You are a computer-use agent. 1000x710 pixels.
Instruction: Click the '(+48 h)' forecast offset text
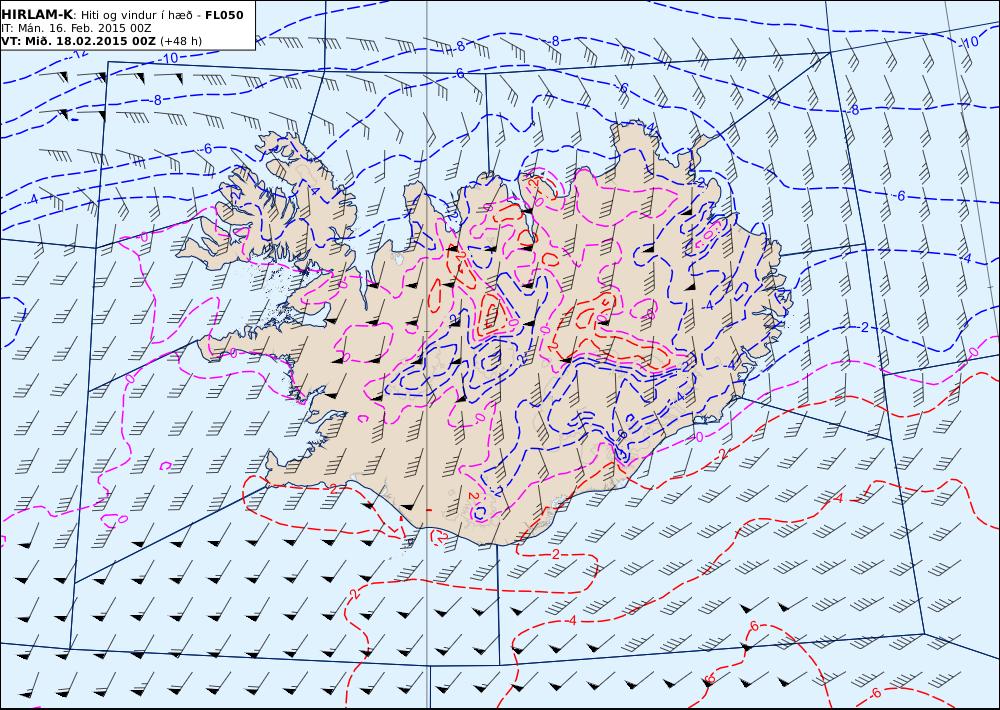180,41
